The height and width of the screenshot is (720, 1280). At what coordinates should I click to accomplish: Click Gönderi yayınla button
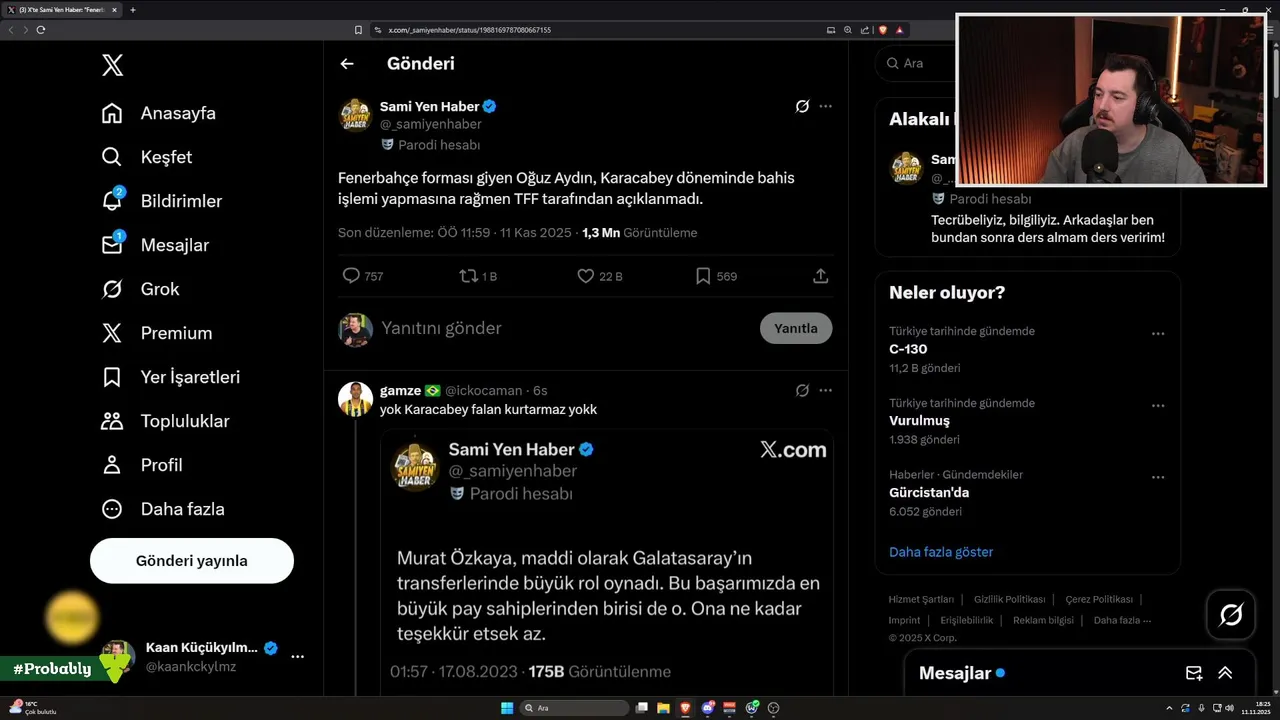pos(192,561)
